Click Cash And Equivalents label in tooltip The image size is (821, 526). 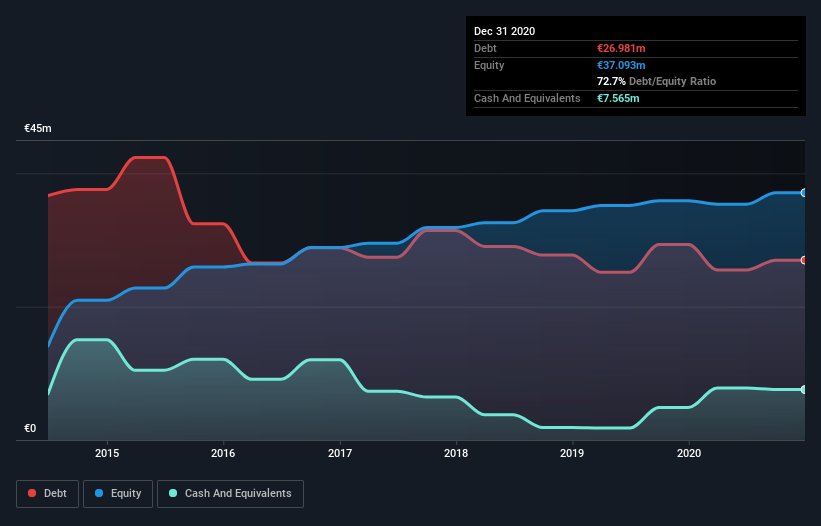527,98
